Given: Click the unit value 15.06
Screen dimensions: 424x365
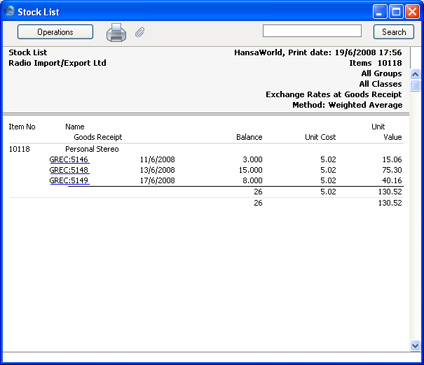Looking at the screenshot, I should point(392,159).
